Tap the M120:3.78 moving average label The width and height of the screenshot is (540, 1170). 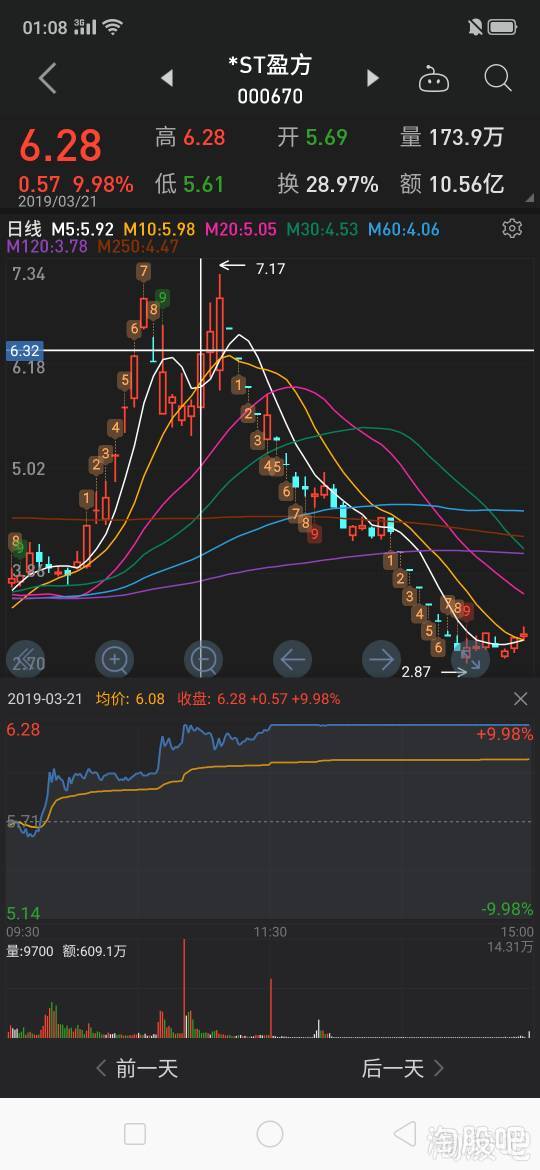(x=47, y=246)
